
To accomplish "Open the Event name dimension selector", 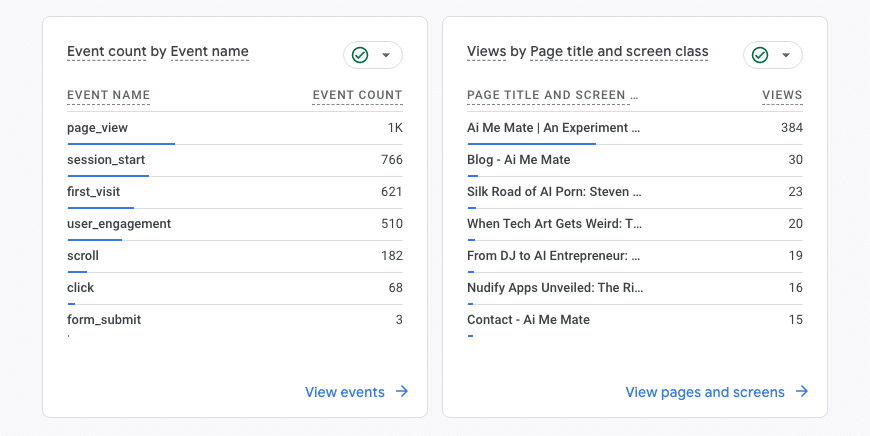I will [x=210, y=51].
